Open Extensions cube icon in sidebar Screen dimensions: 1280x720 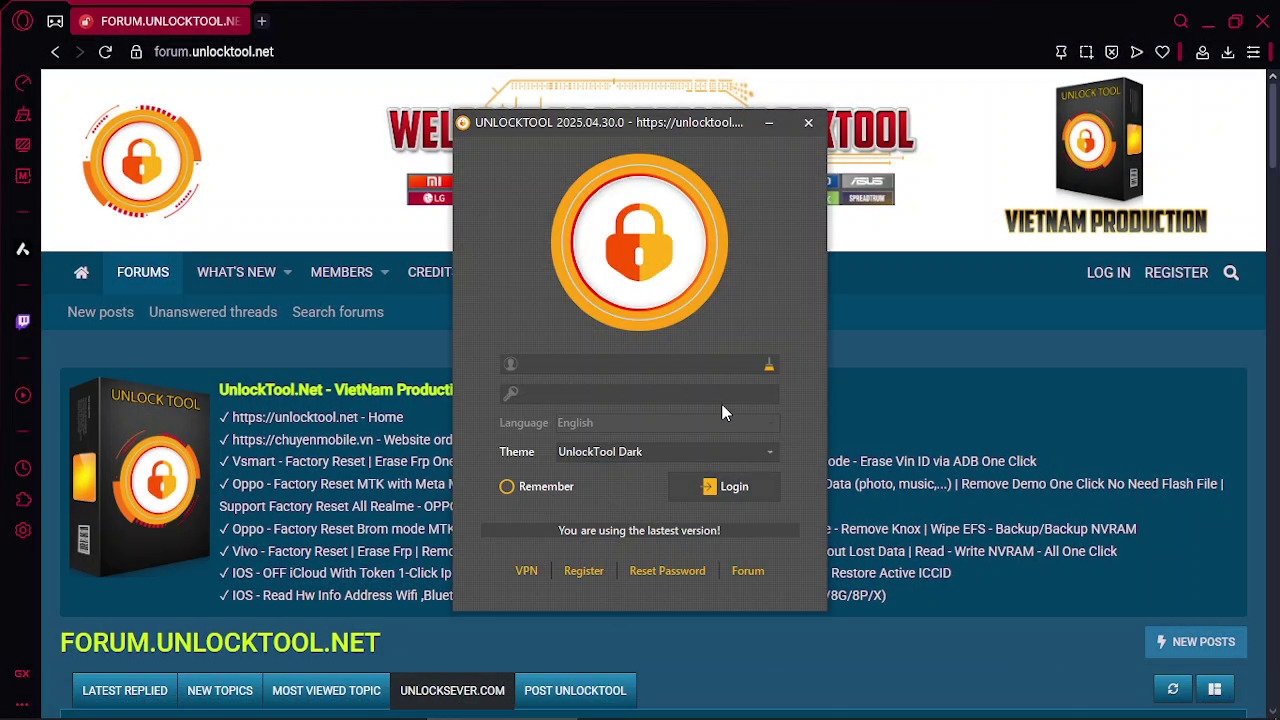point(22,499)
